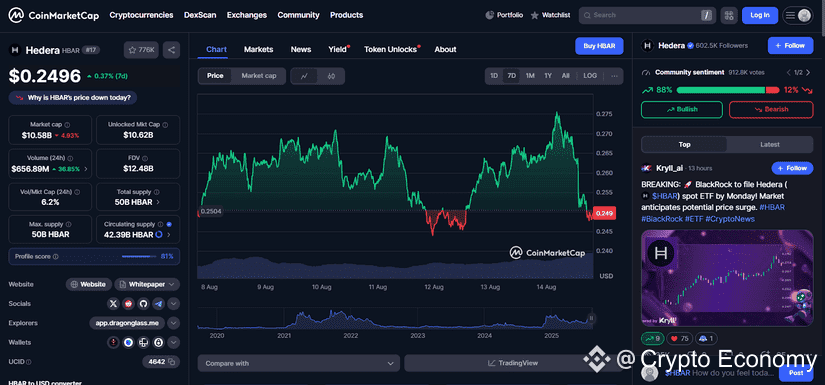Open the apps grid icon in header
Viewport: 825px width, 385px height.
(x=729, y=15)
